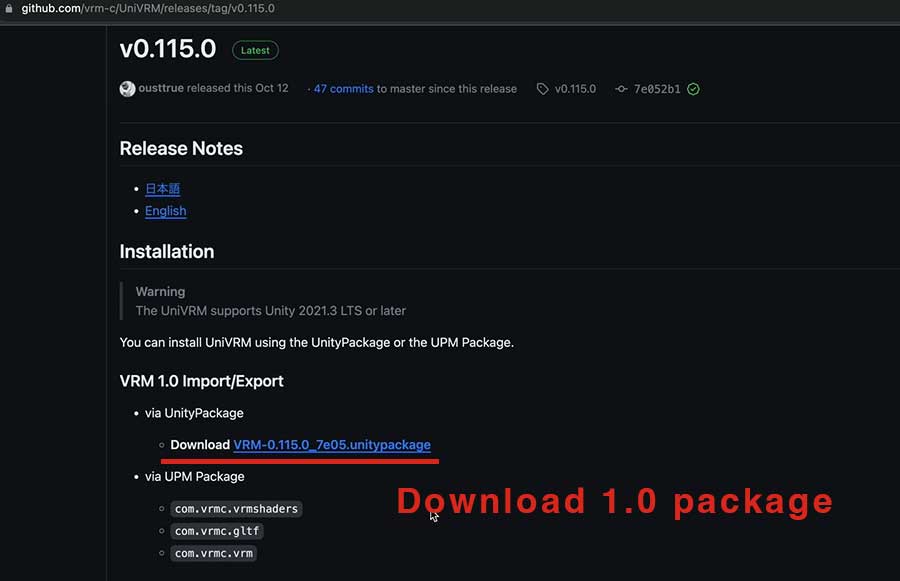Viewport: 900px width, 581px height.
Task: Download VRM-0.115.0_7e05.unitypackage
Action: (x=332, y=445)
